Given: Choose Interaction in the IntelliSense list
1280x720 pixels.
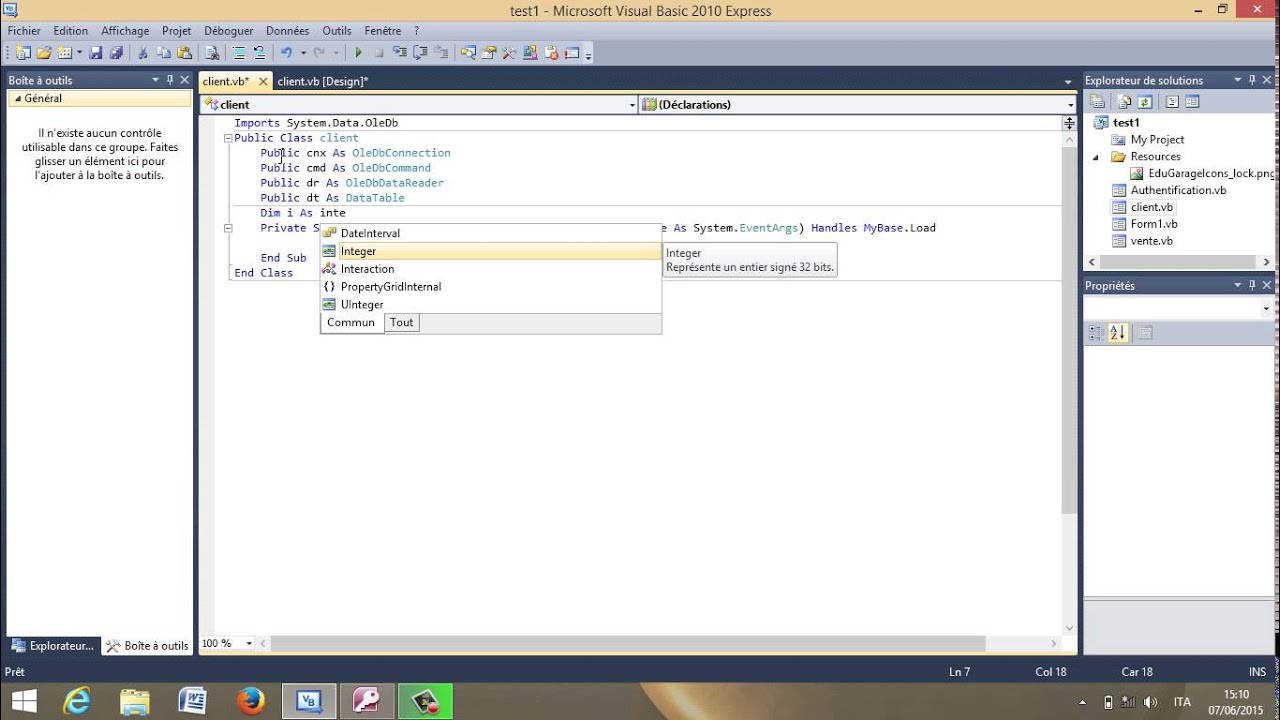Looking at the screenshot, I should coord(490,269).
